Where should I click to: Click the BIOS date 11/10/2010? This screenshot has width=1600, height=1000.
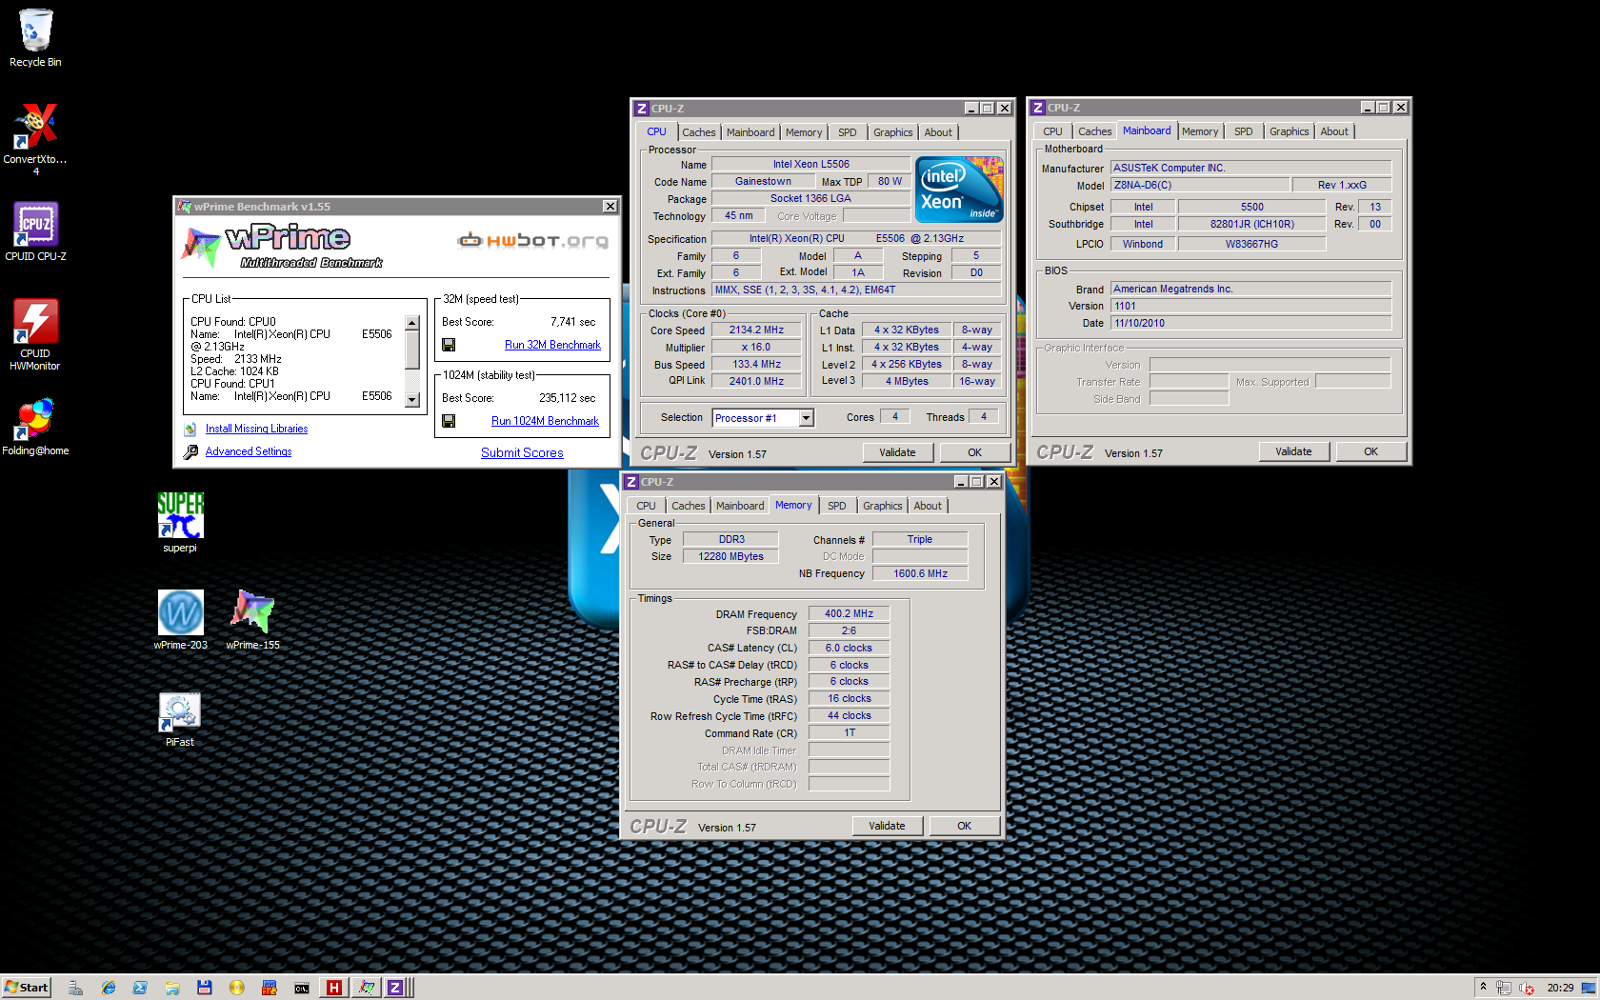(x=1251, y=323)
